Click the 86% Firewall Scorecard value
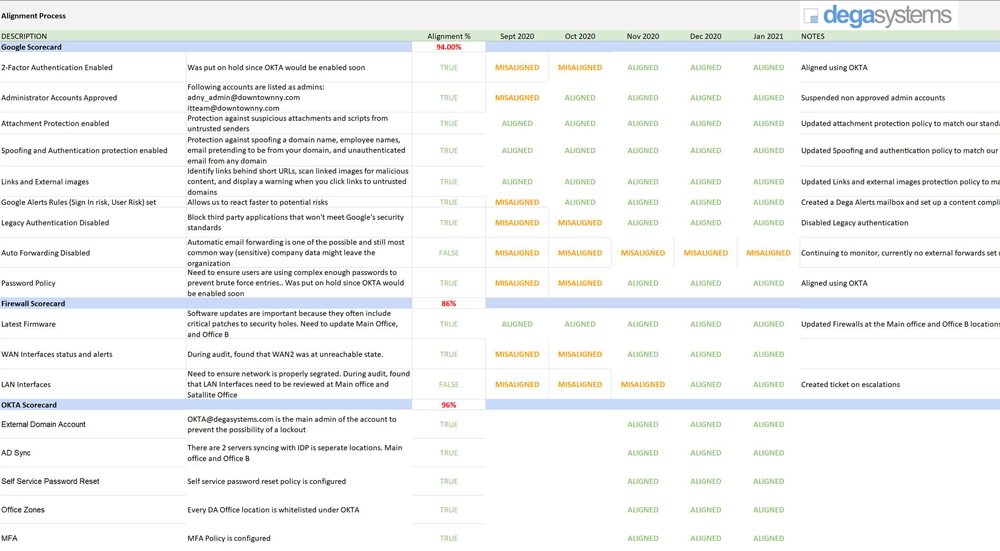Screen dimensions: 1000x551 tap(448, 304)
